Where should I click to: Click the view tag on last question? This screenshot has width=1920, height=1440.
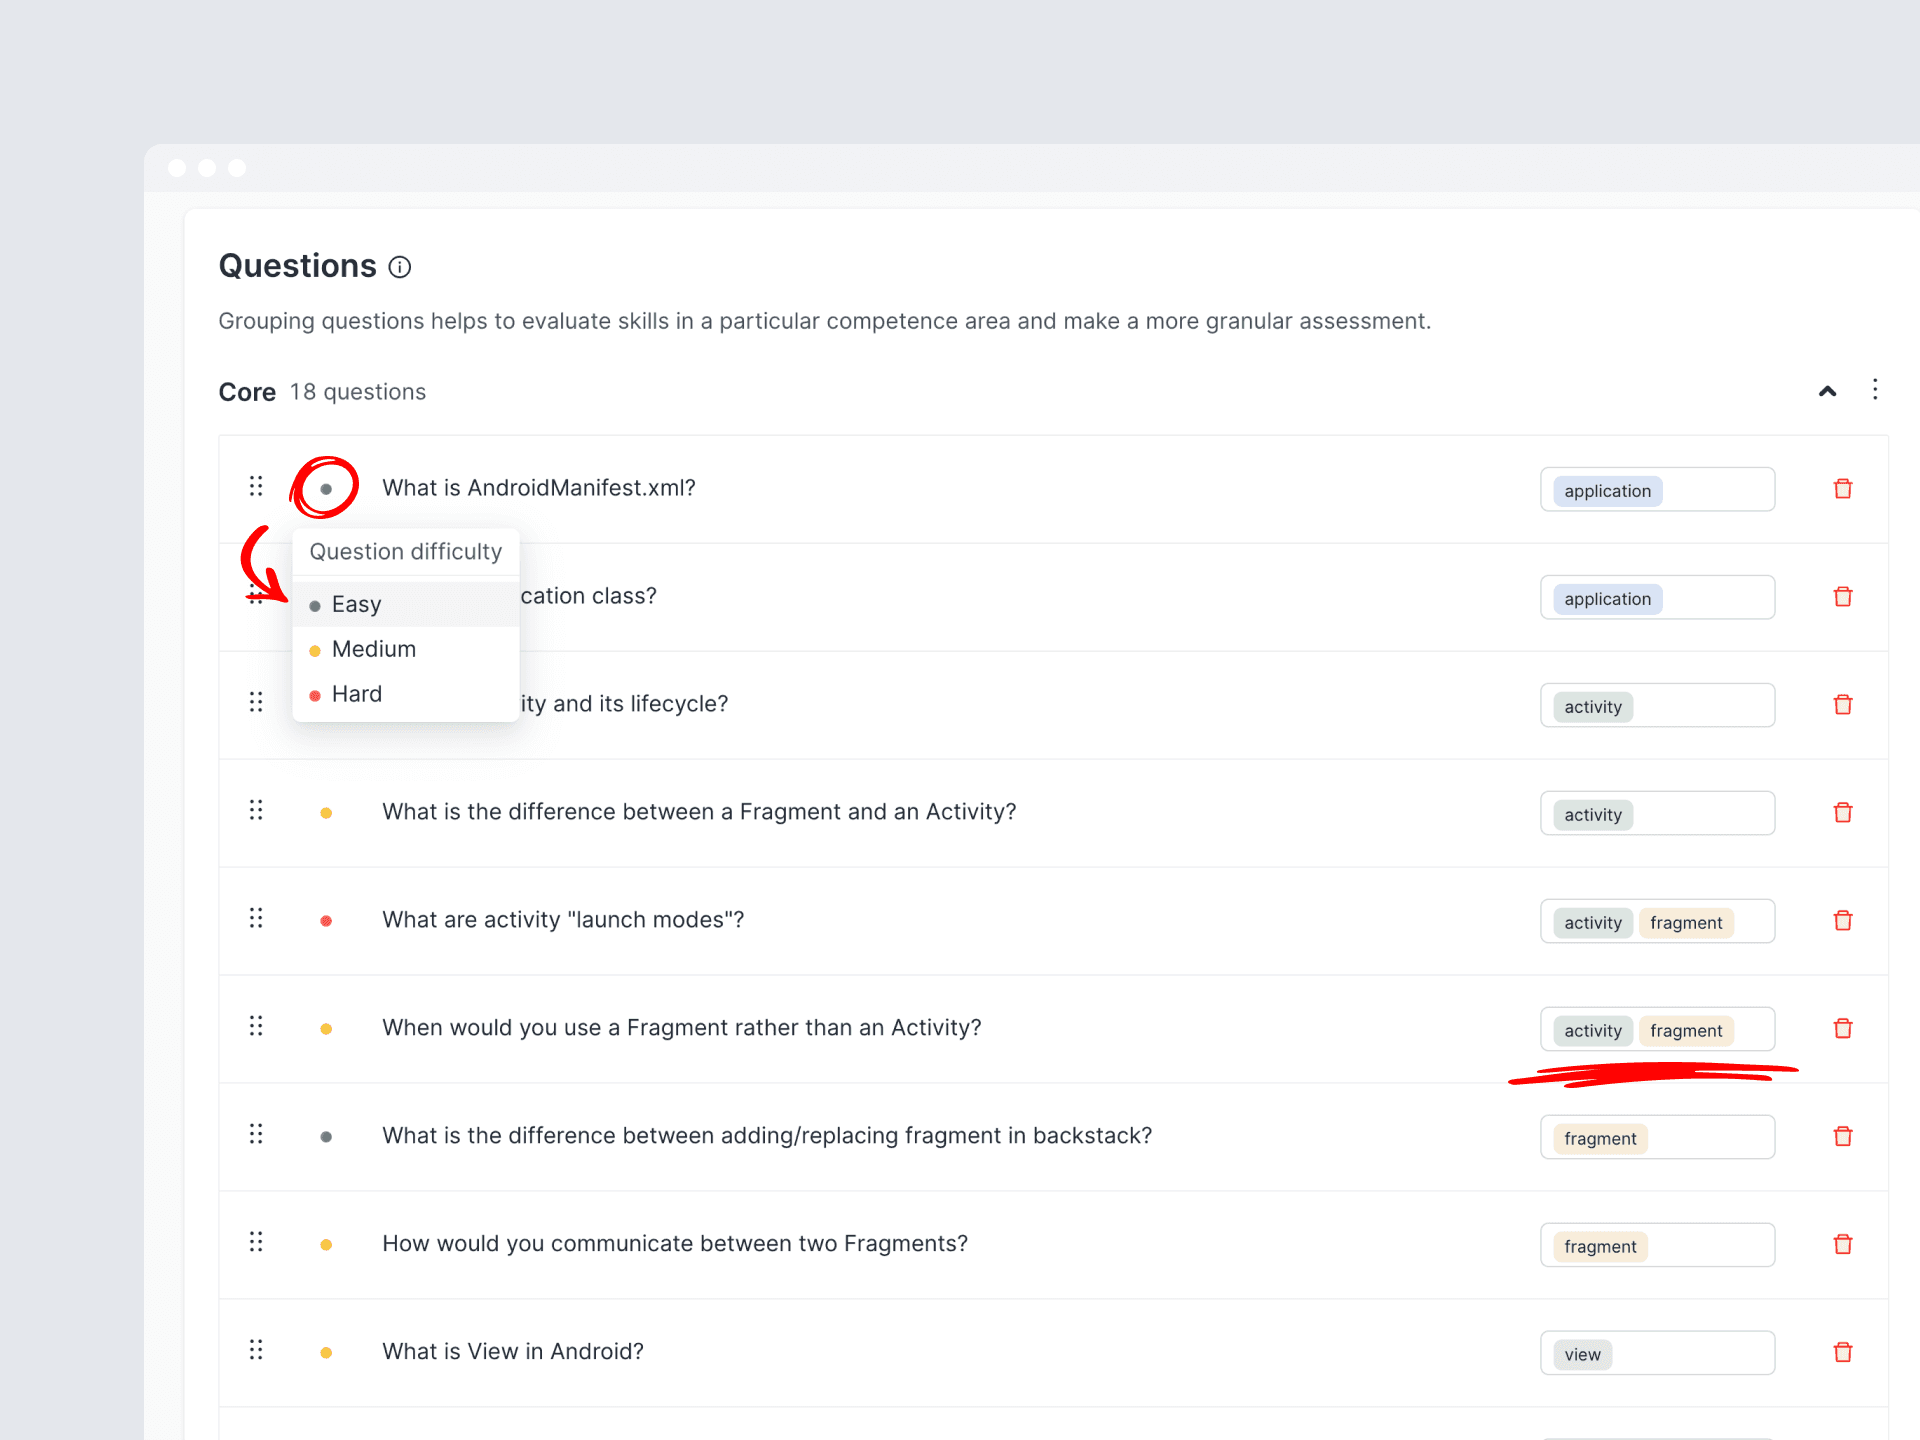[x=1582, y=1355]
